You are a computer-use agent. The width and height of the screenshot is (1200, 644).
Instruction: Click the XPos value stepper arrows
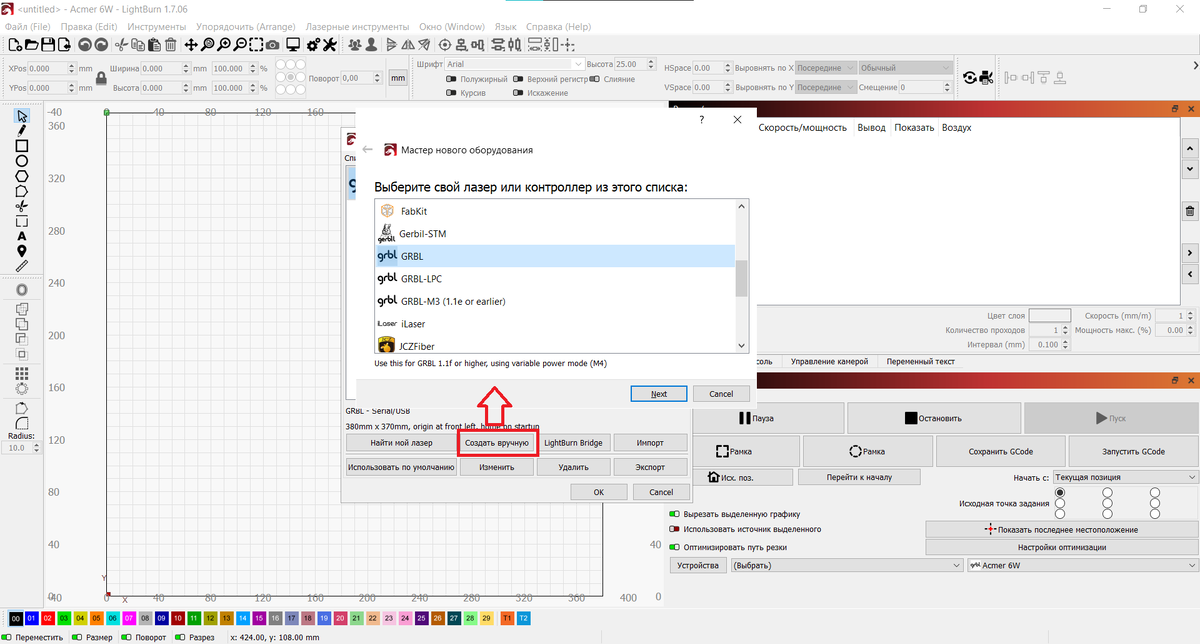click(x=72, y=68)
